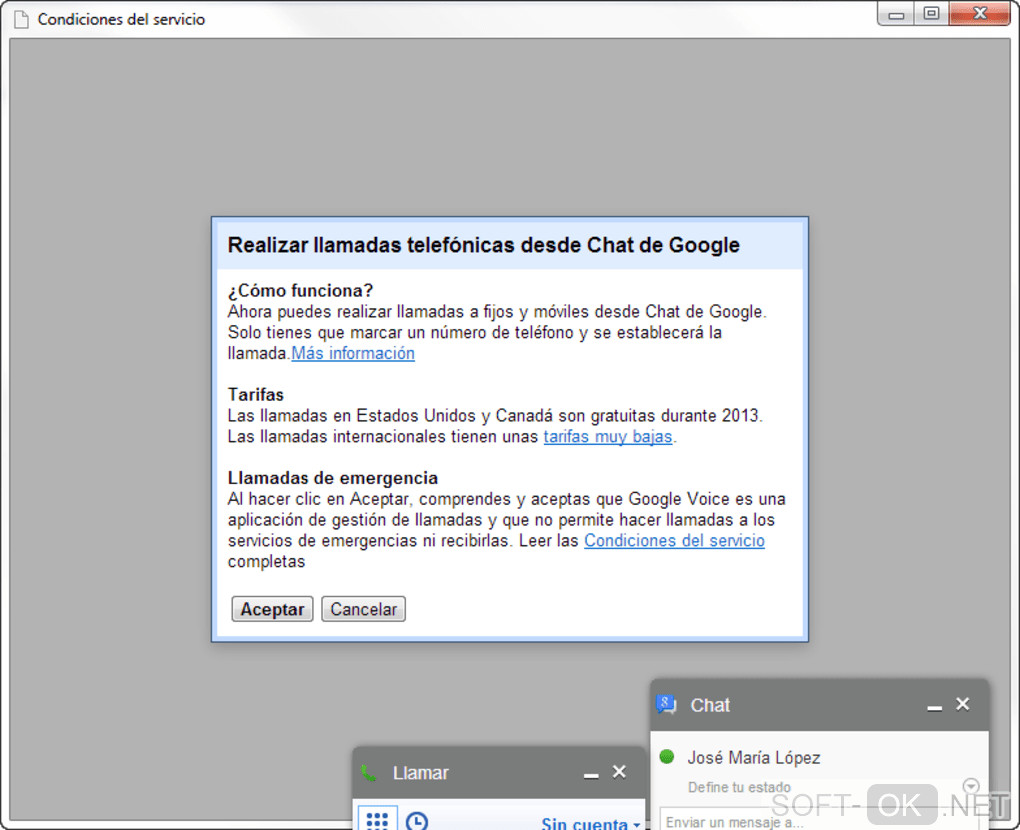Close the Chat panel

[x=963, y=704]
